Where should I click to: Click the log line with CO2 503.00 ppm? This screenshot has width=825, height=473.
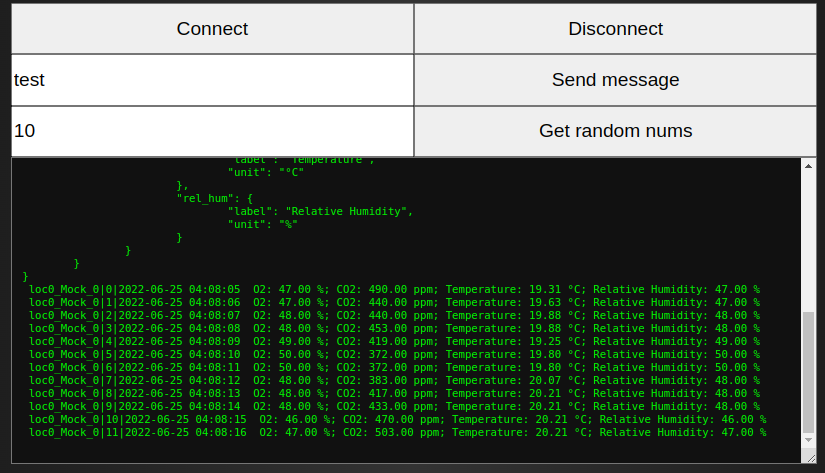[x=398, y=432]
